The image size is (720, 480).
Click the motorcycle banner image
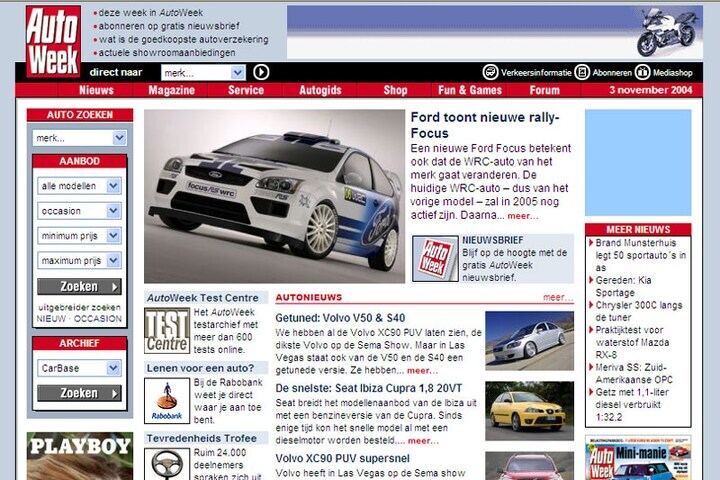(495, 32)
